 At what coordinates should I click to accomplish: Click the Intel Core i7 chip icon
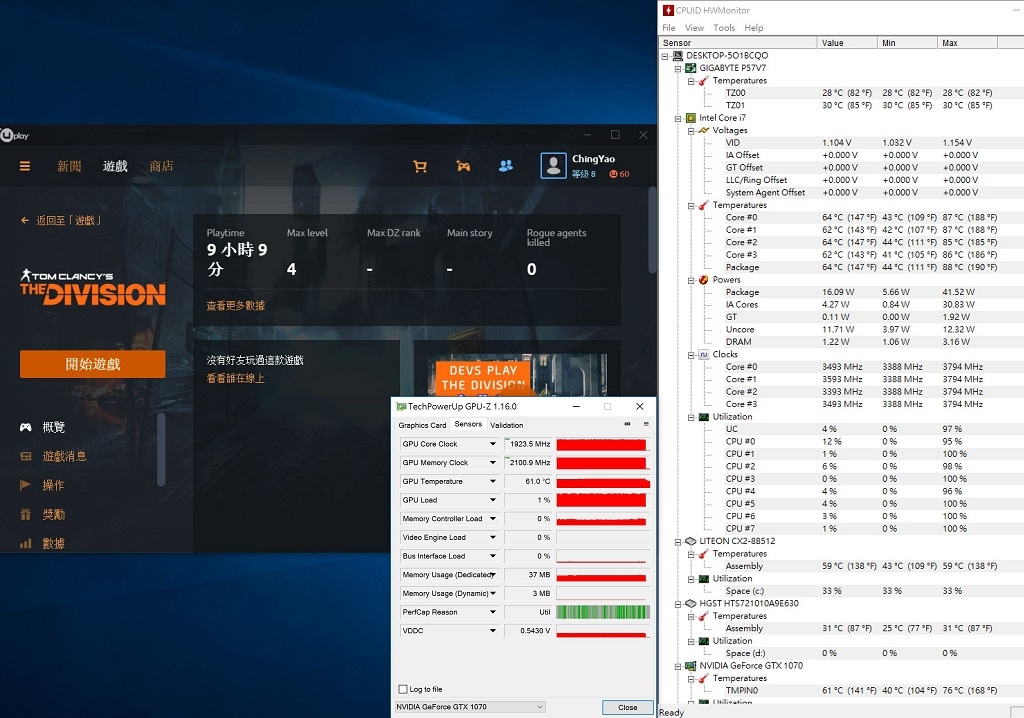click(x=691, y=118)
